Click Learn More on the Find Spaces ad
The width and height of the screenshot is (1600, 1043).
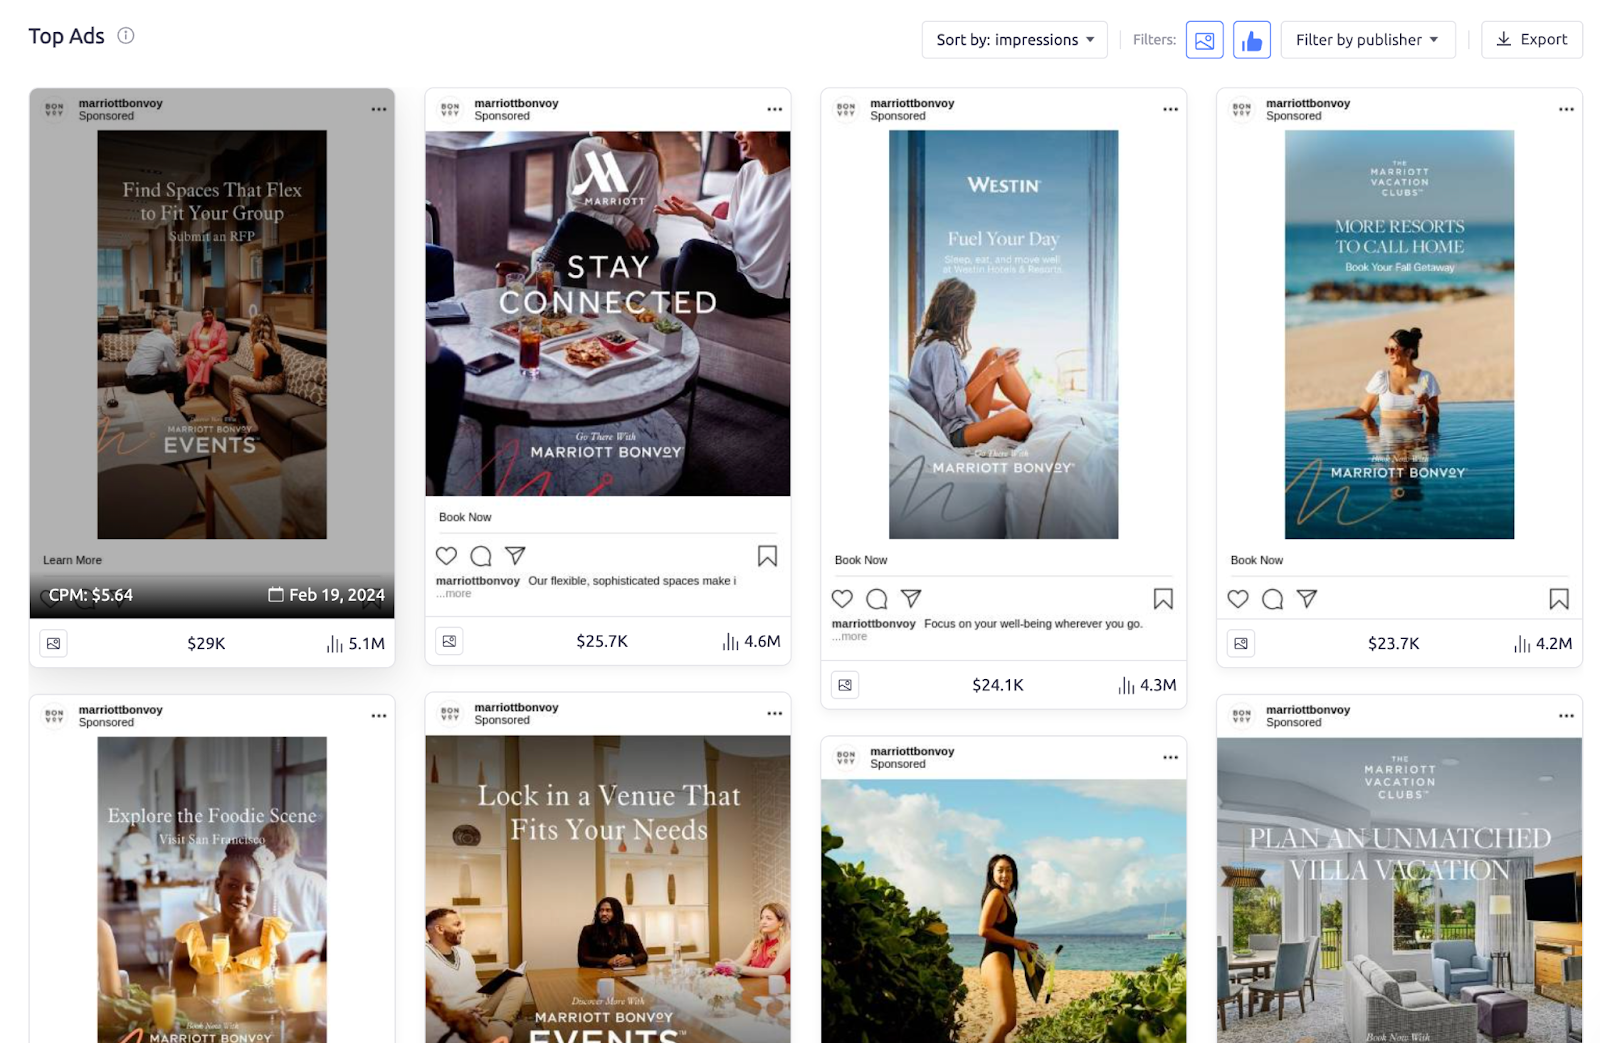pyautogui.click(x=72, y=560)
